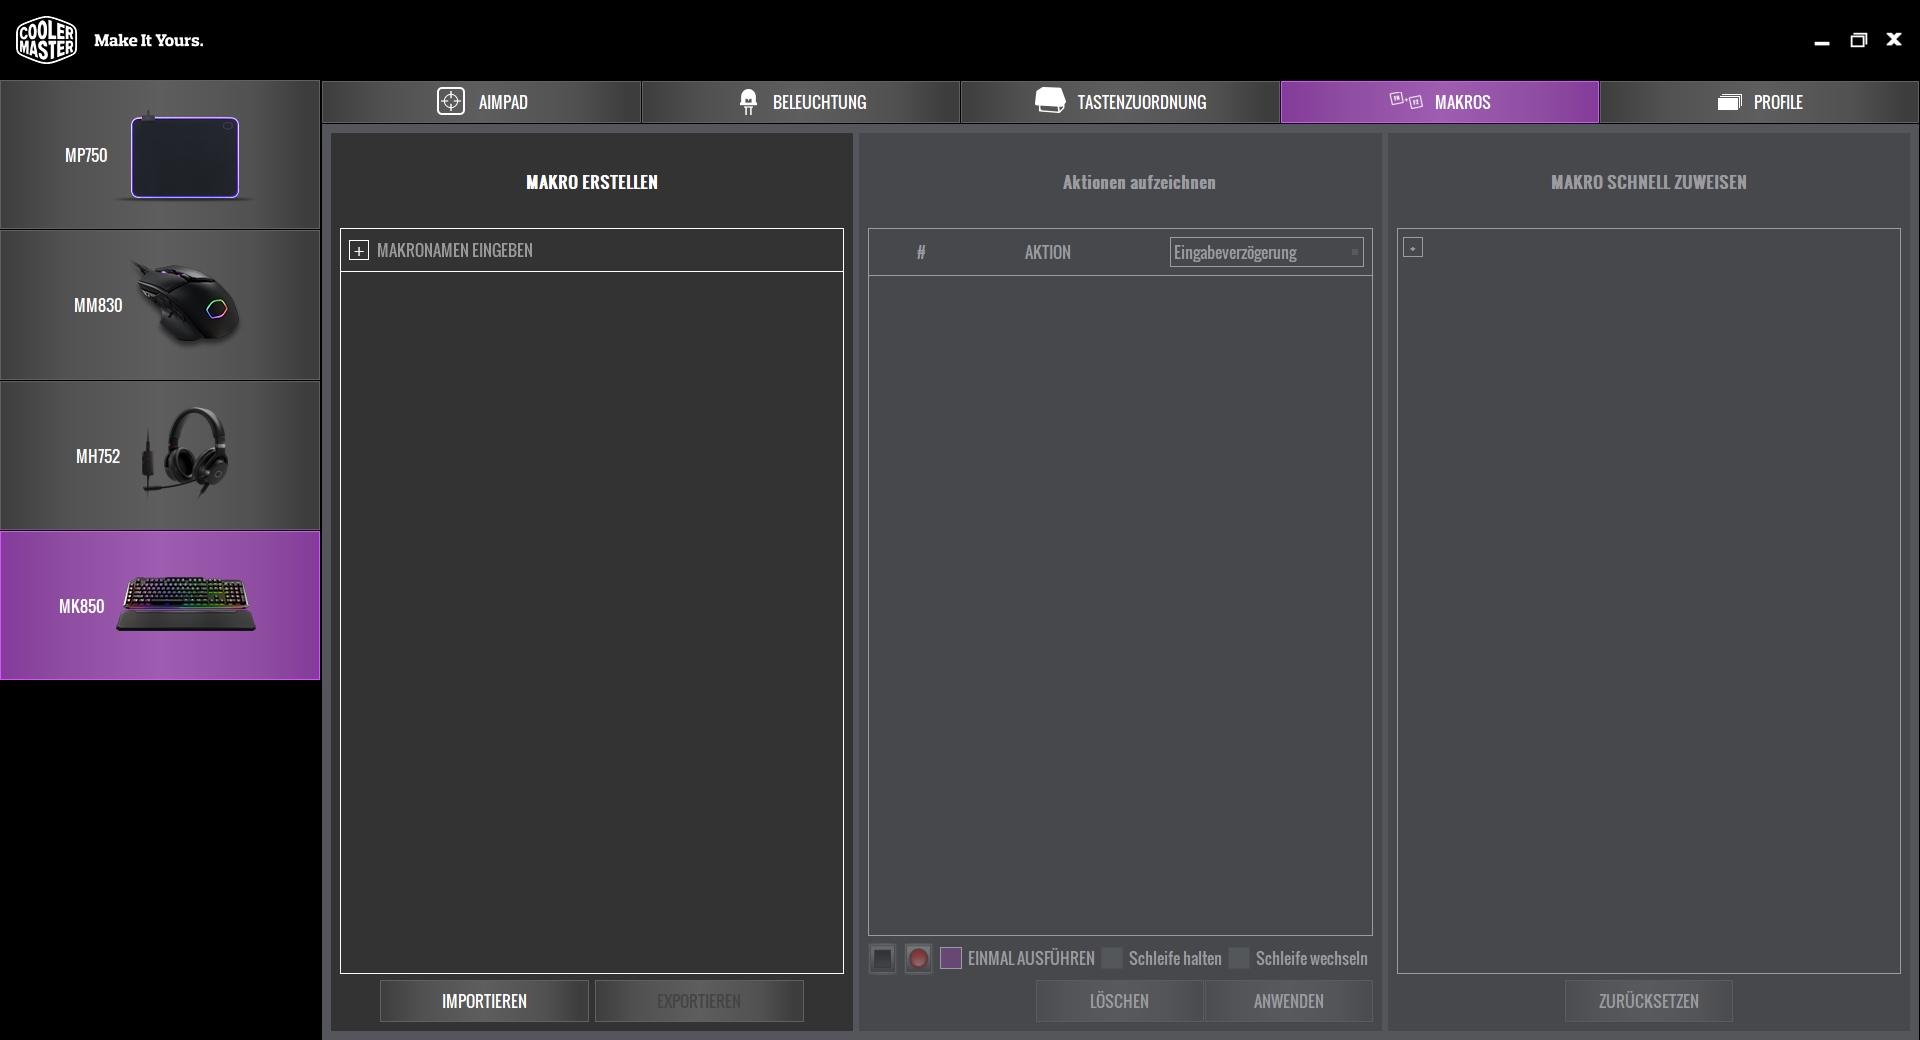Check the Schleife halten option
This screenshot has height=1040, width=1920.
(x=1112, y=958)
